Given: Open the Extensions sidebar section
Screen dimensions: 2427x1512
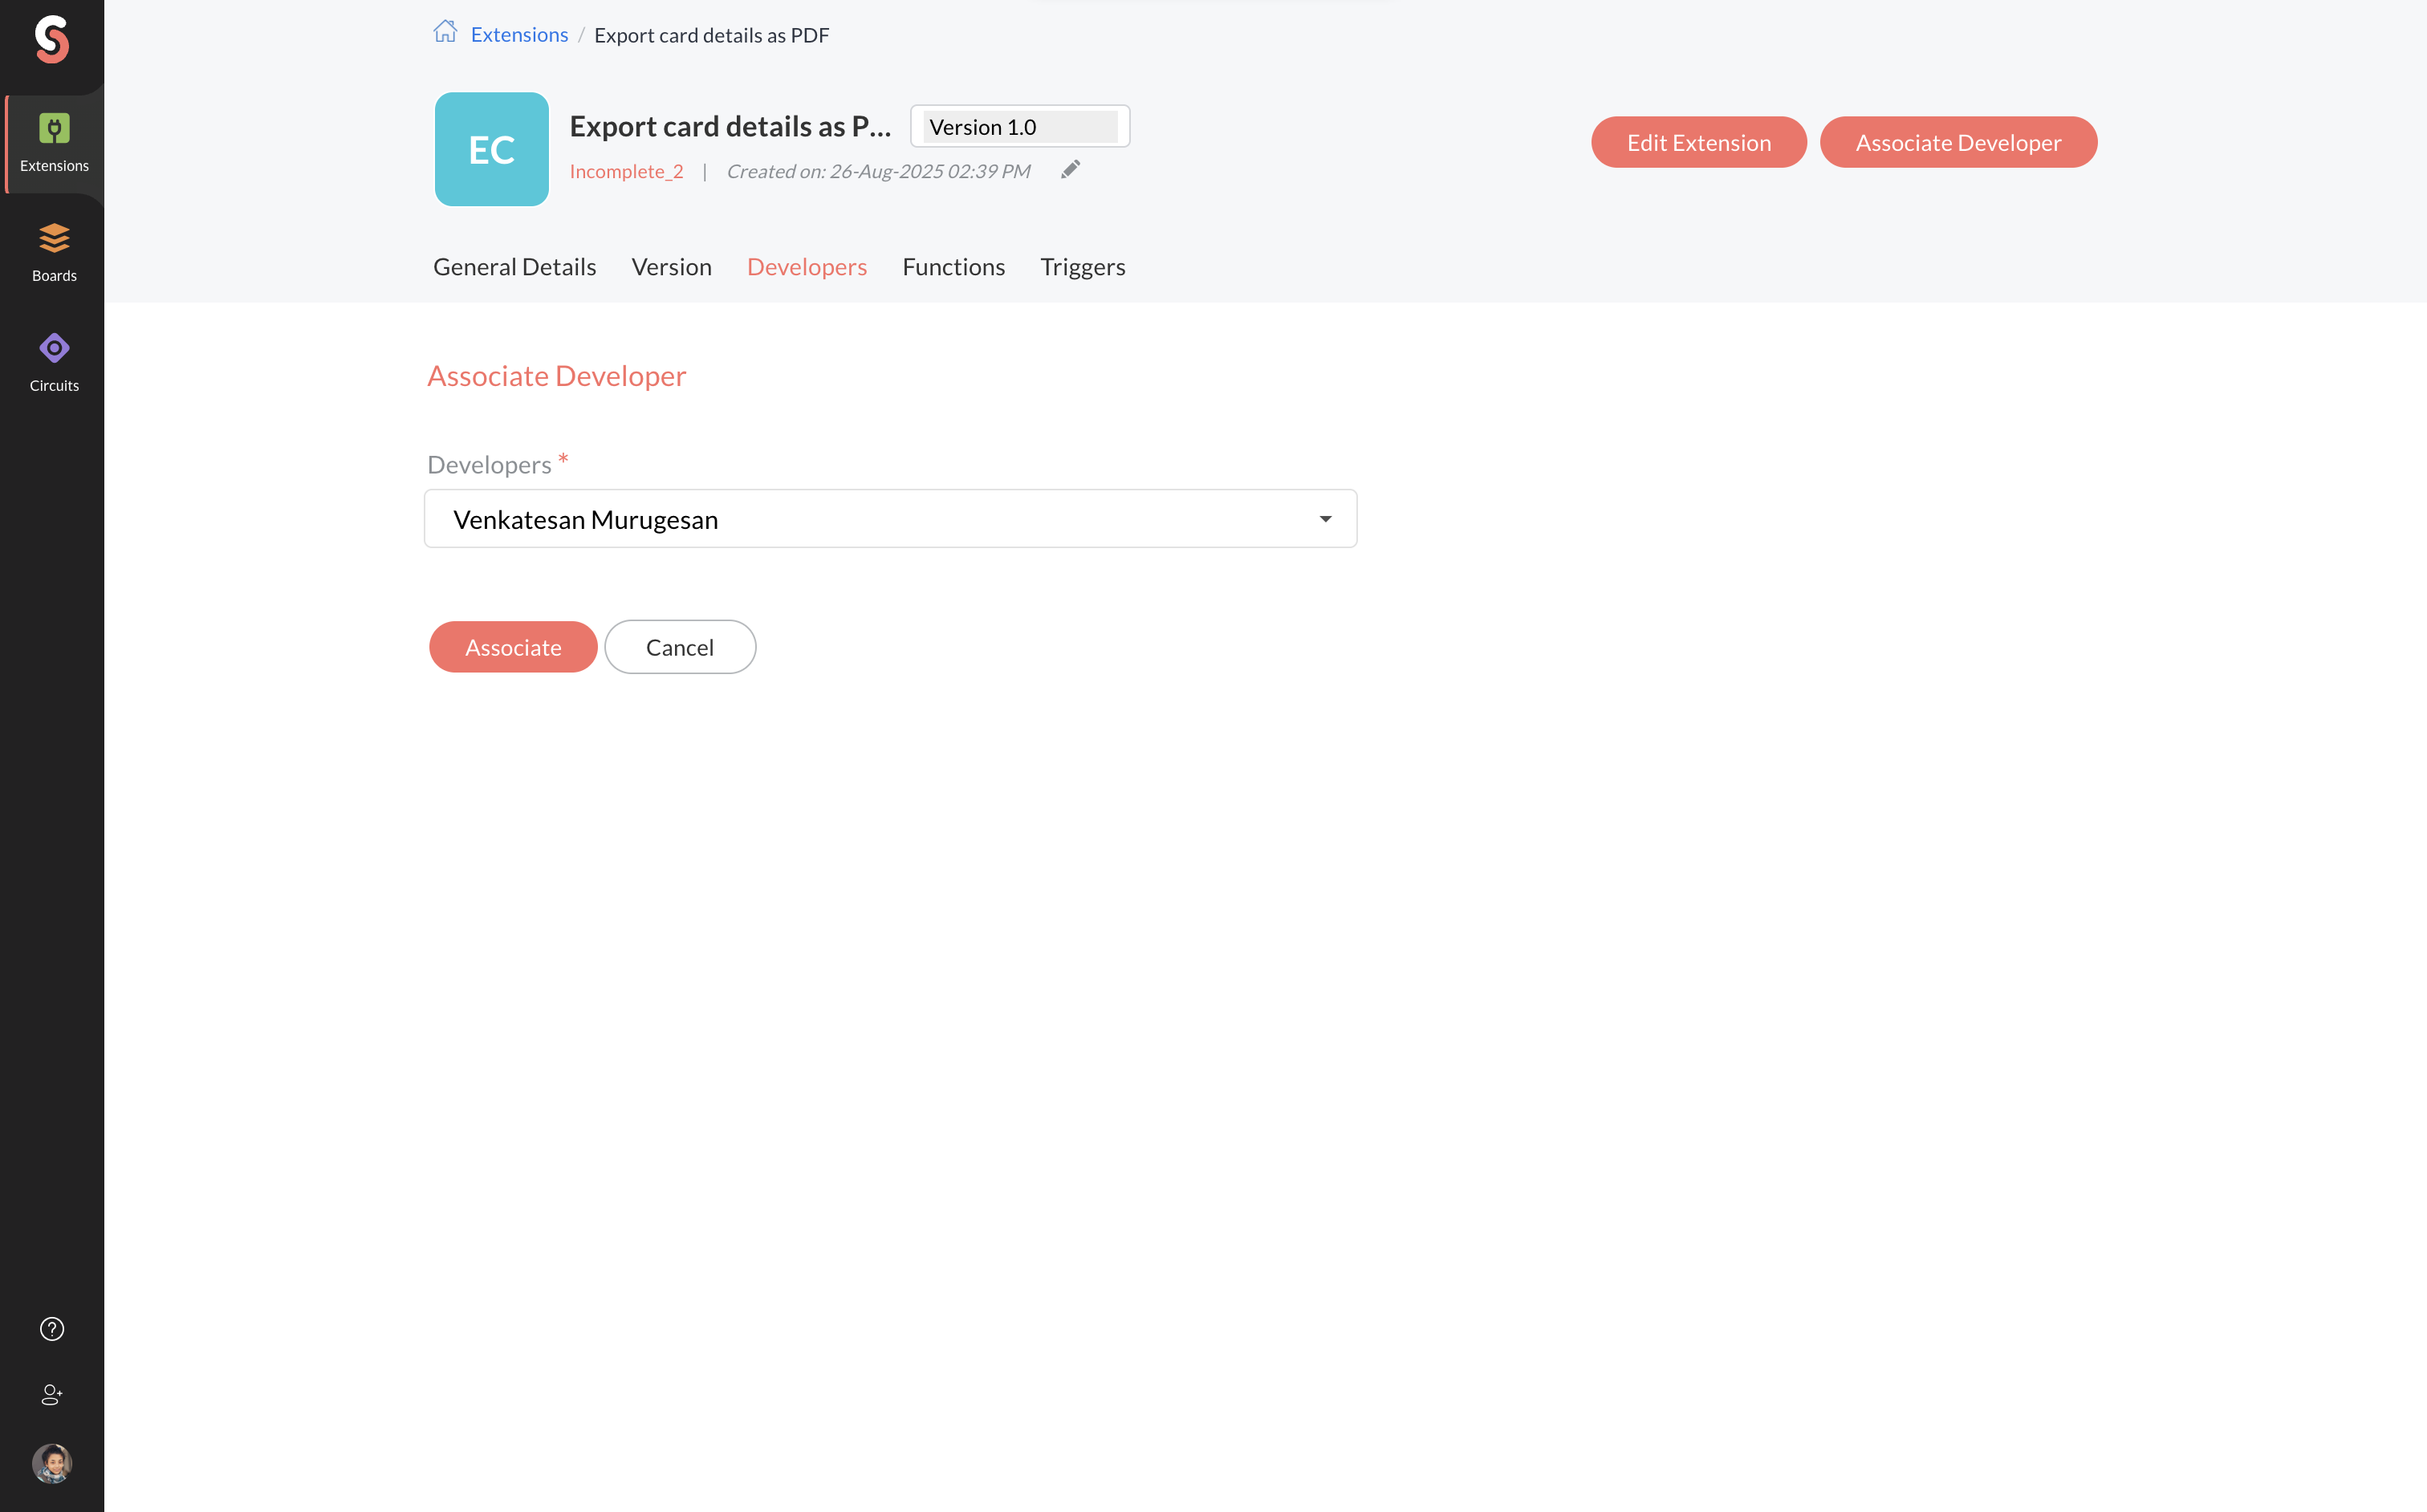Looking at the screenshot, I should pyautogui.click(x=54, y=143).
